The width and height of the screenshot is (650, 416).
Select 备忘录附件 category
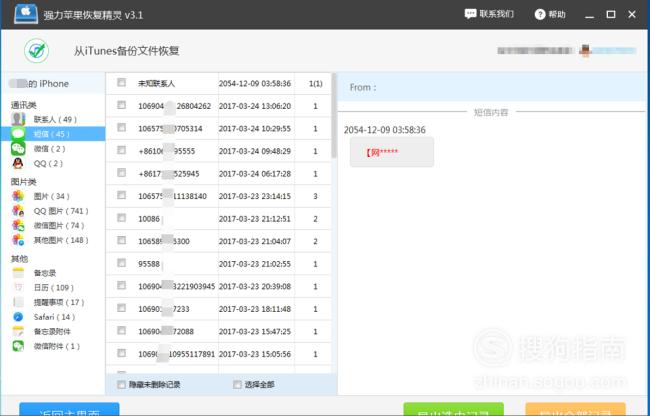[52, 331]
